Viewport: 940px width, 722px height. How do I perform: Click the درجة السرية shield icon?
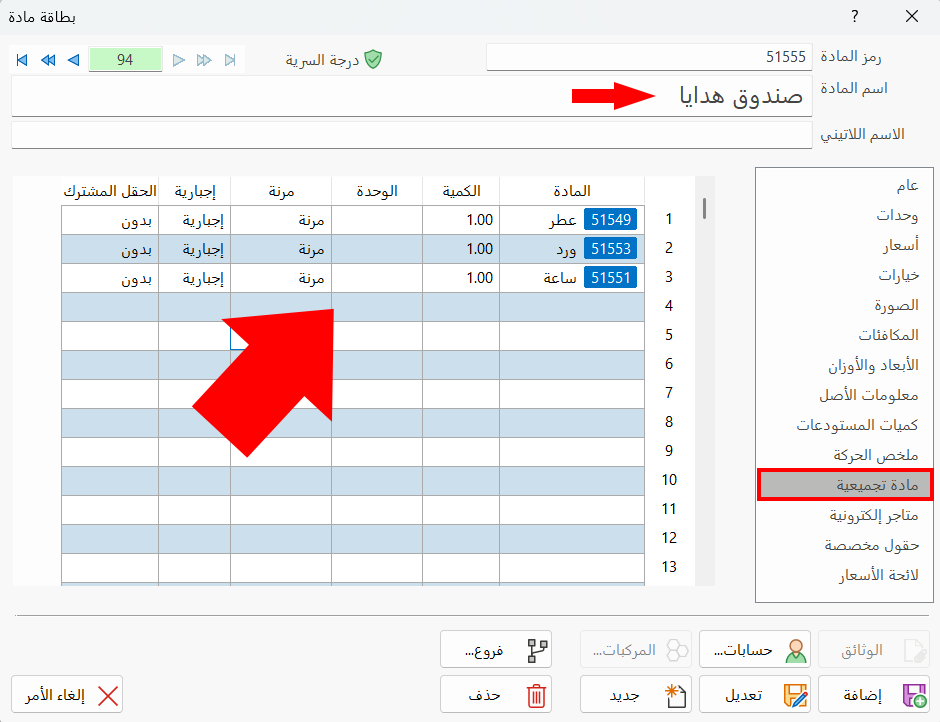pyautogui.click(x=373, y=59)
